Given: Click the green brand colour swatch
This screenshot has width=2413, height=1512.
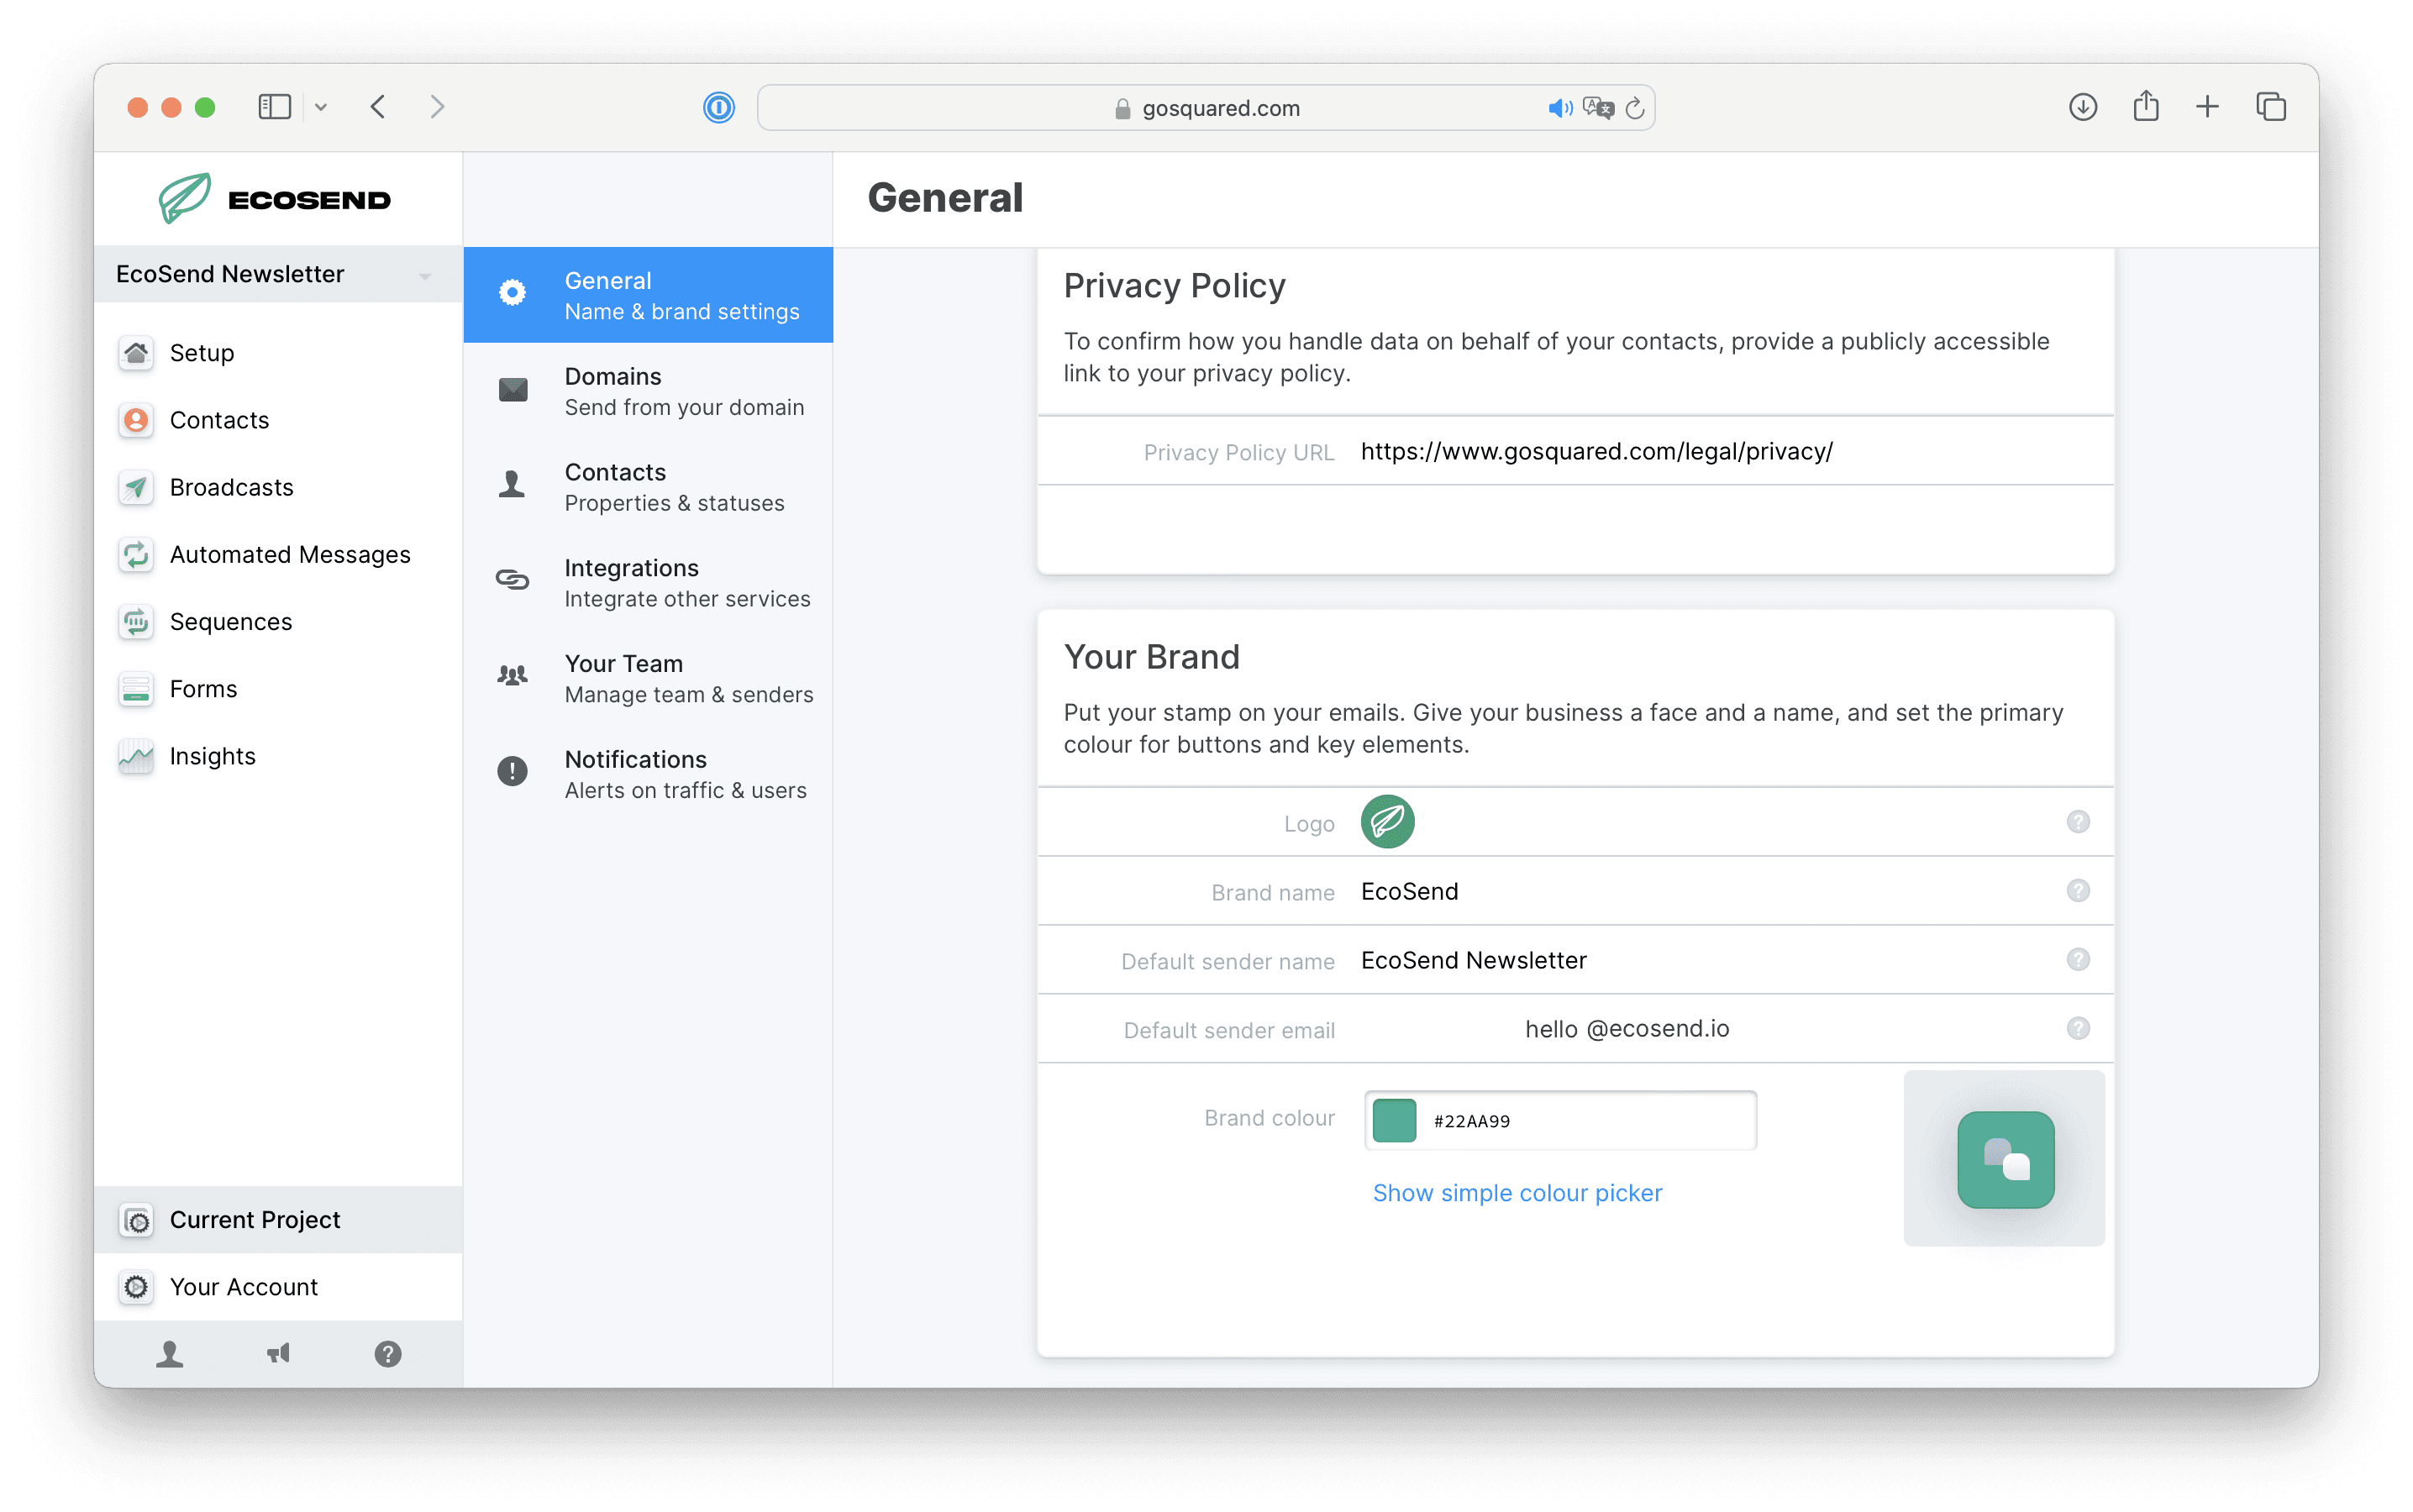Looking at the screenshot, I should tap(1395, 1120).
